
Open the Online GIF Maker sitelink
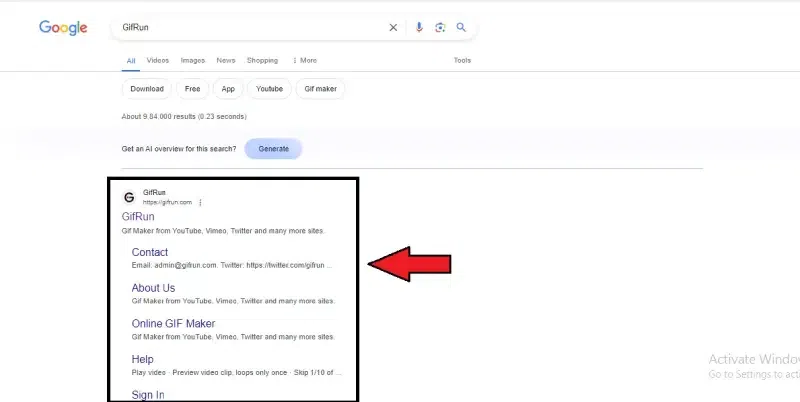pyautogui.click(x=173, y=323)
